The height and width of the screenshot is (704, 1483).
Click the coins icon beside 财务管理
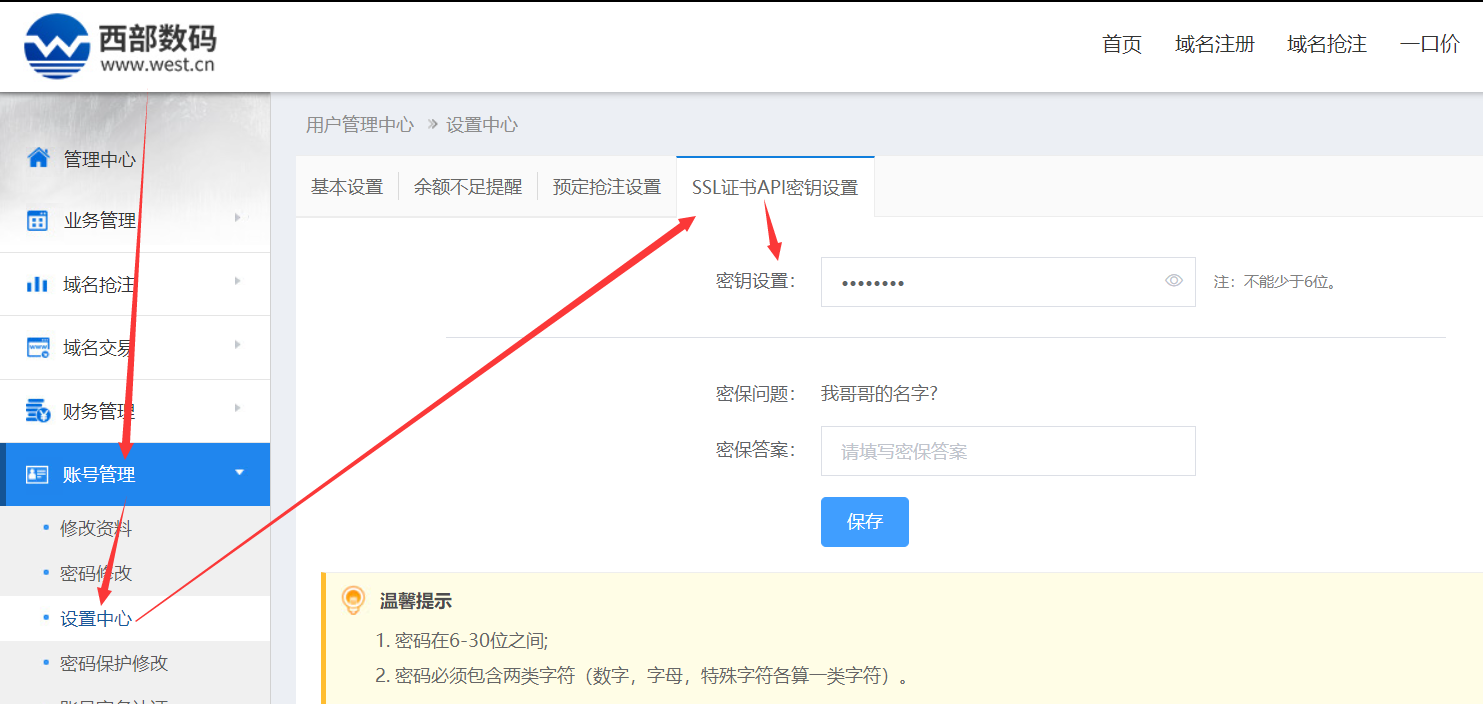pos(38,411)
